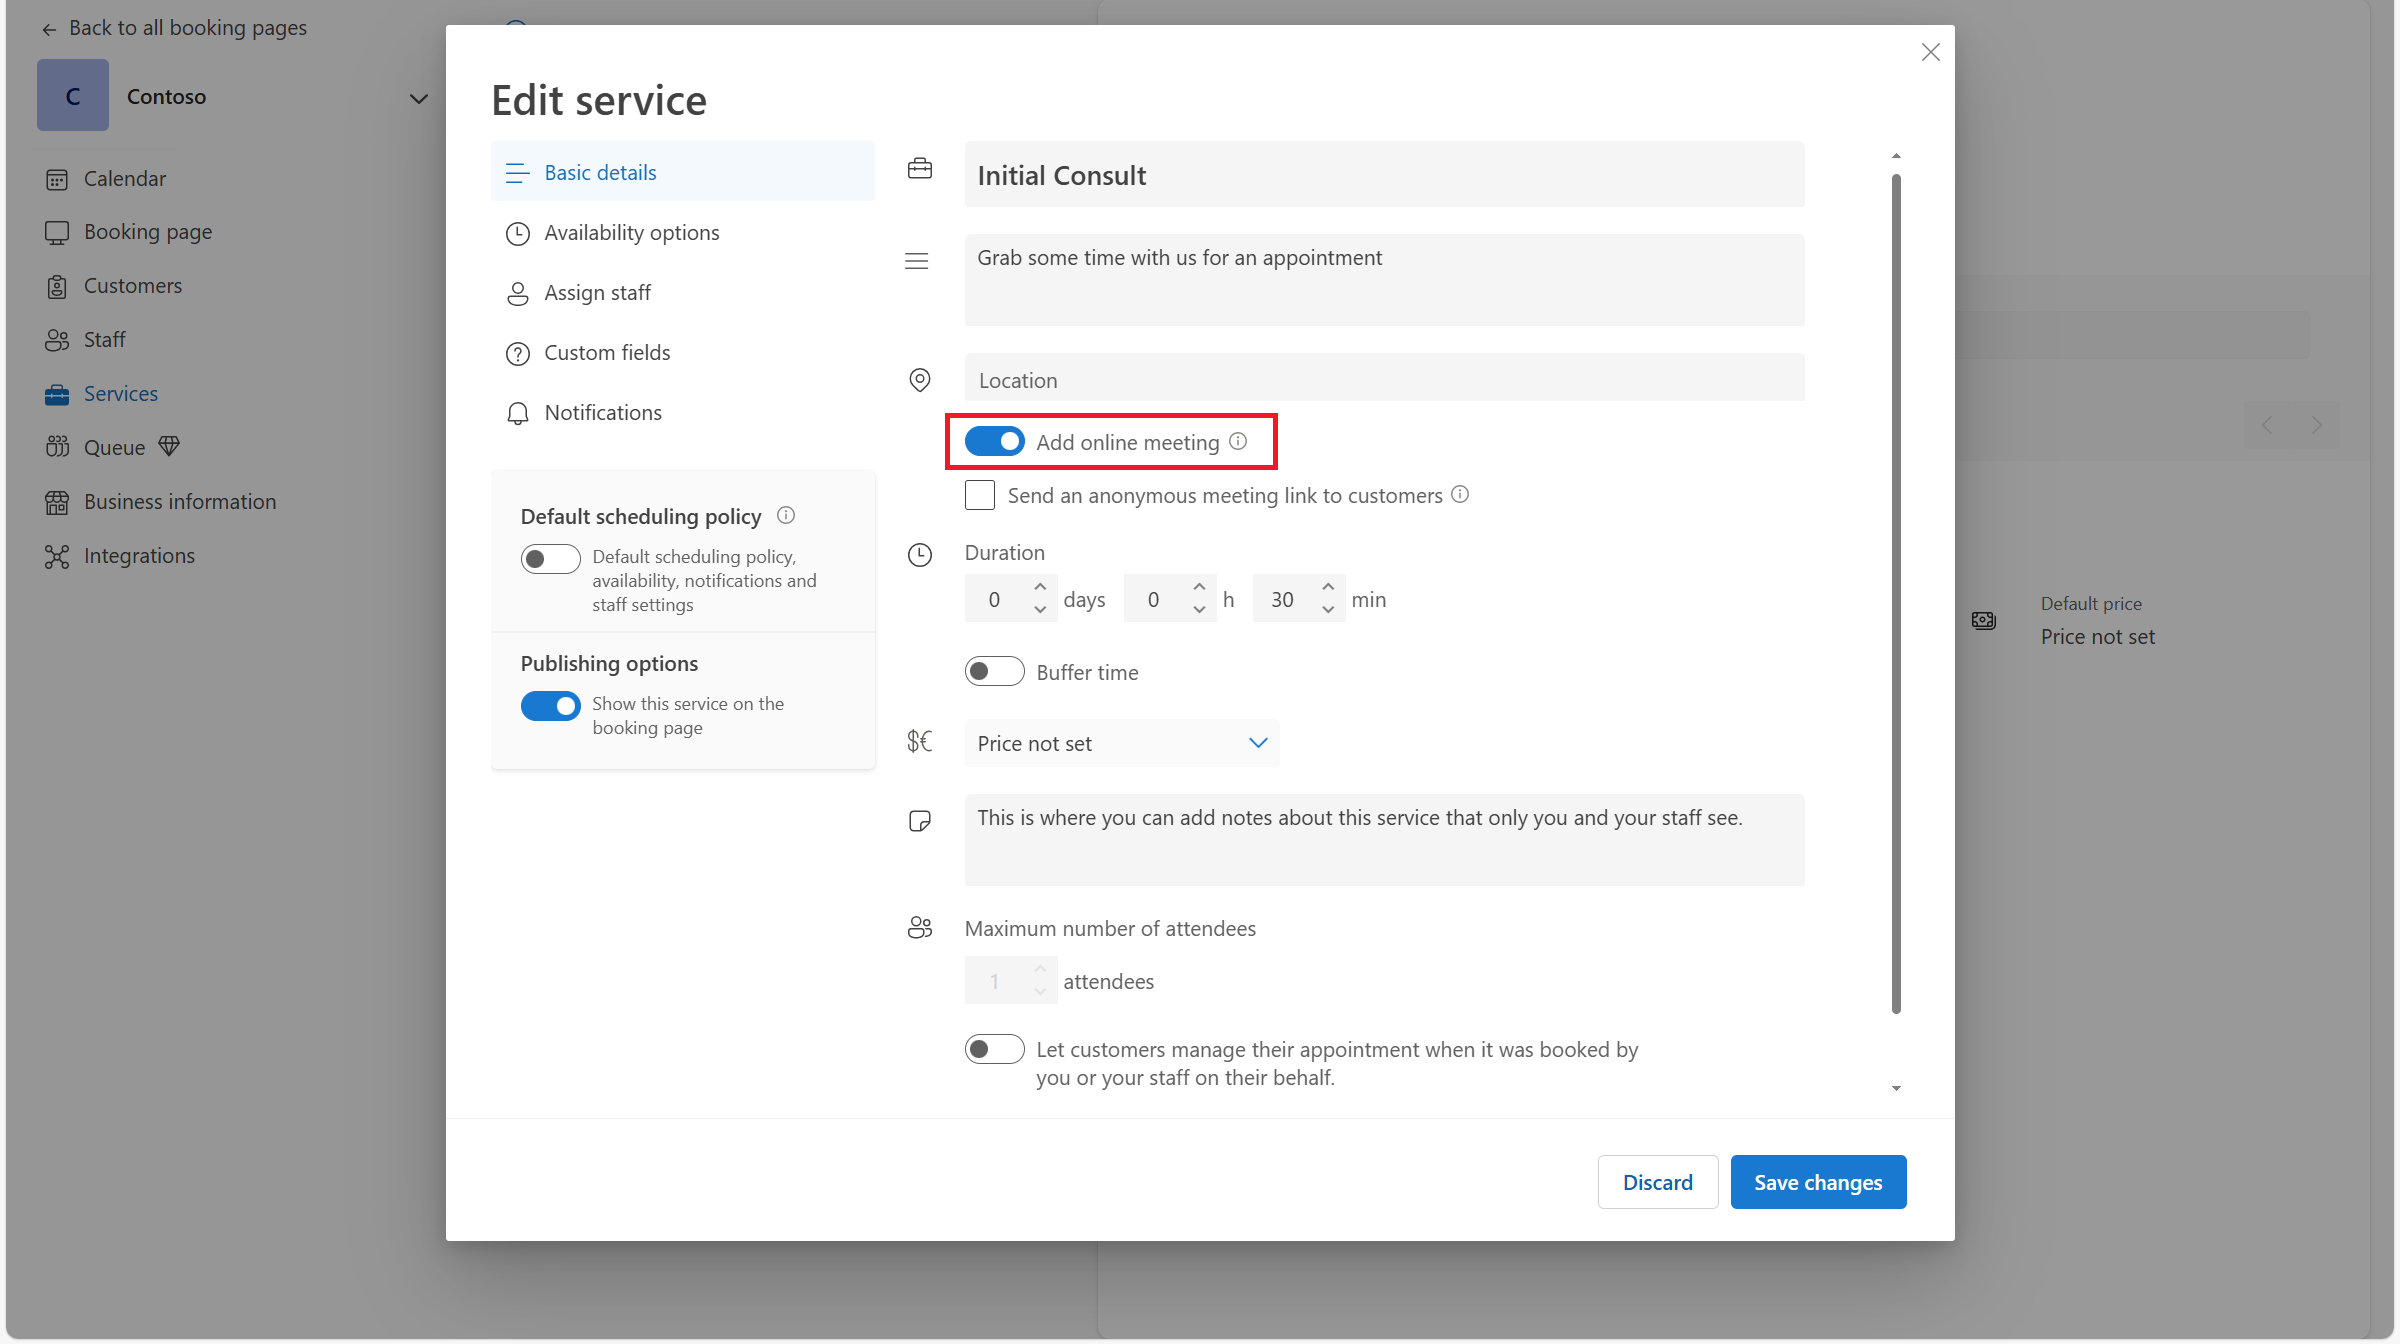
Task: Select Booking page from the sidebar
Action: click(150, 231)
